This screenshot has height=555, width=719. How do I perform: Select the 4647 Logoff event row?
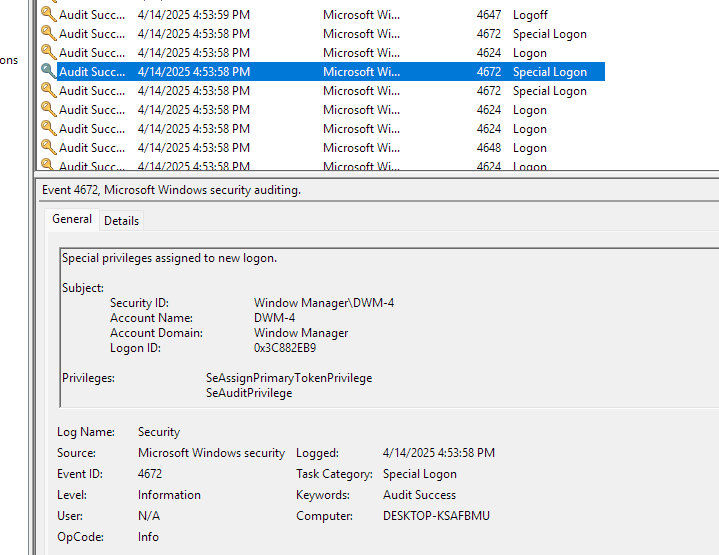(x=321, y=15)
